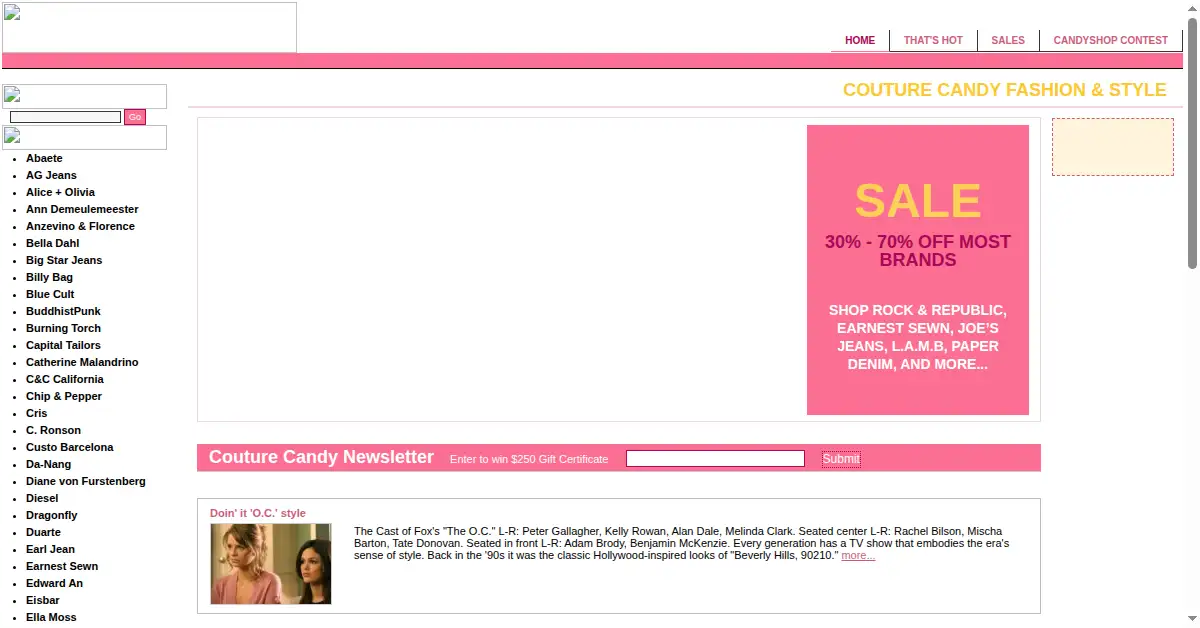Follow the 'more...' article link
1200x628 pixels.
(858, 555)
